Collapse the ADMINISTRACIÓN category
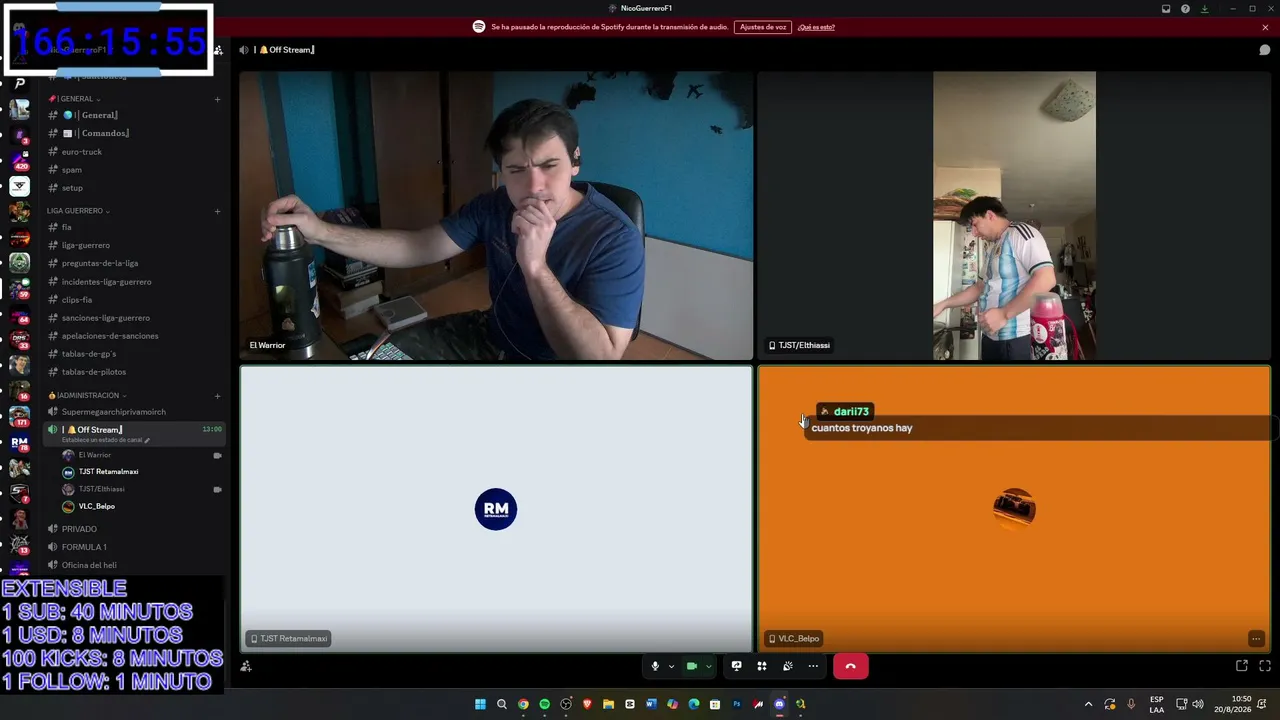This screenshot has height=720, width=1280. click(x=88, y=395)
